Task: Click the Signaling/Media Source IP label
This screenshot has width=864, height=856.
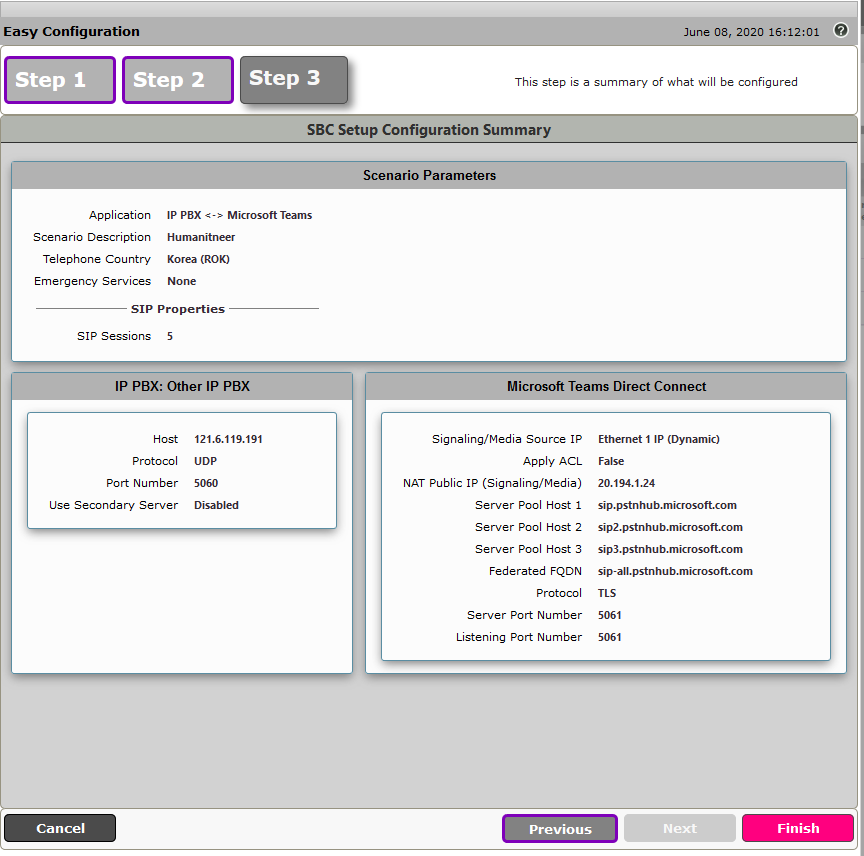Action: click(x=506, y=439)
